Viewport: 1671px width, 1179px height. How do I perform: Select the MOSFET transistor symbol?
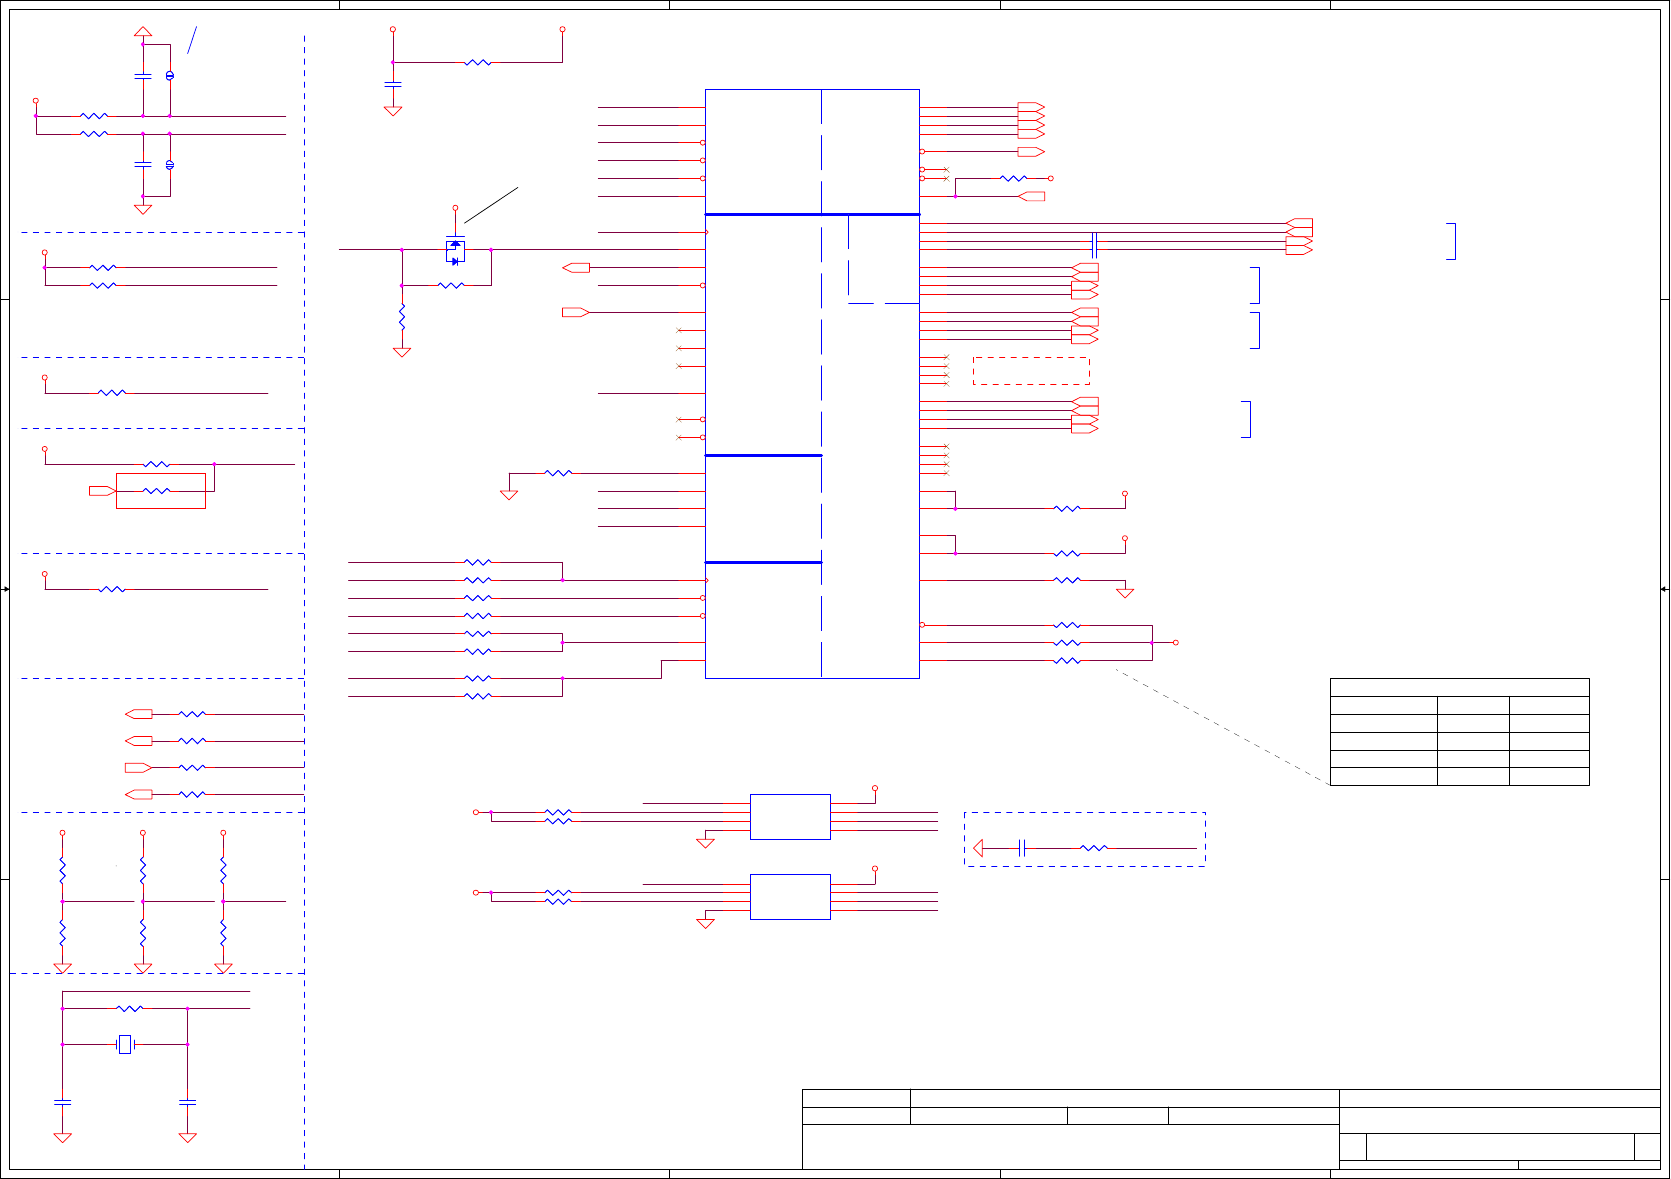(x=455, y=250)
